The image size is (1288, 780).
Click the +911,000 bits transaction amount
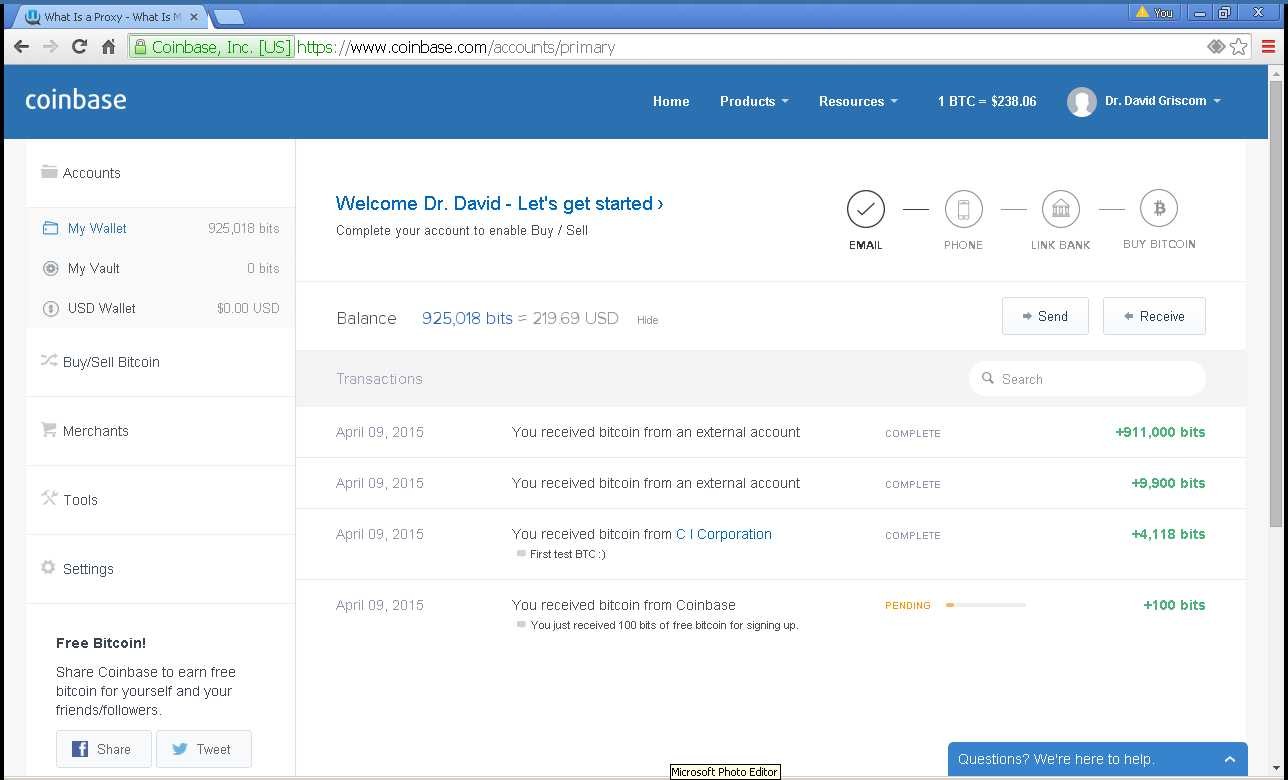tap(1160, 432)
